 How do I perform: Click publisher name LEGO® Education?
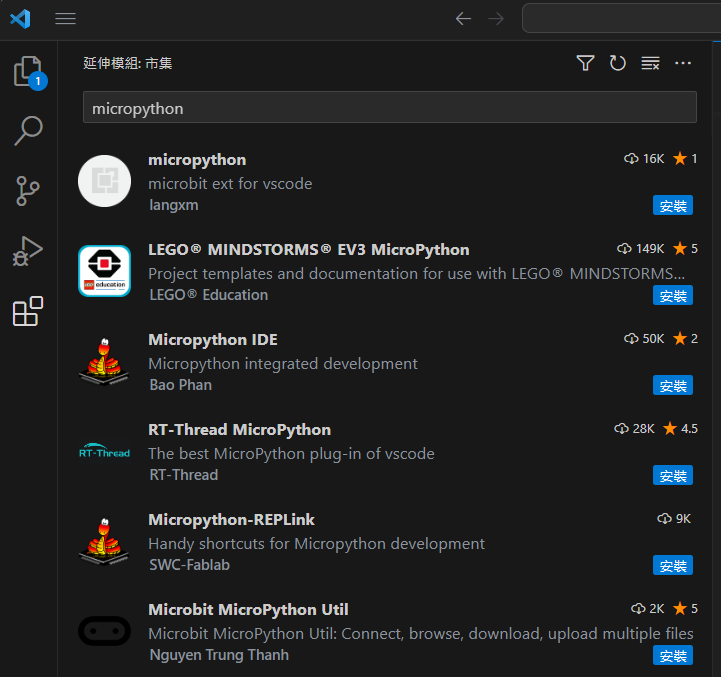tap(208, 295)
